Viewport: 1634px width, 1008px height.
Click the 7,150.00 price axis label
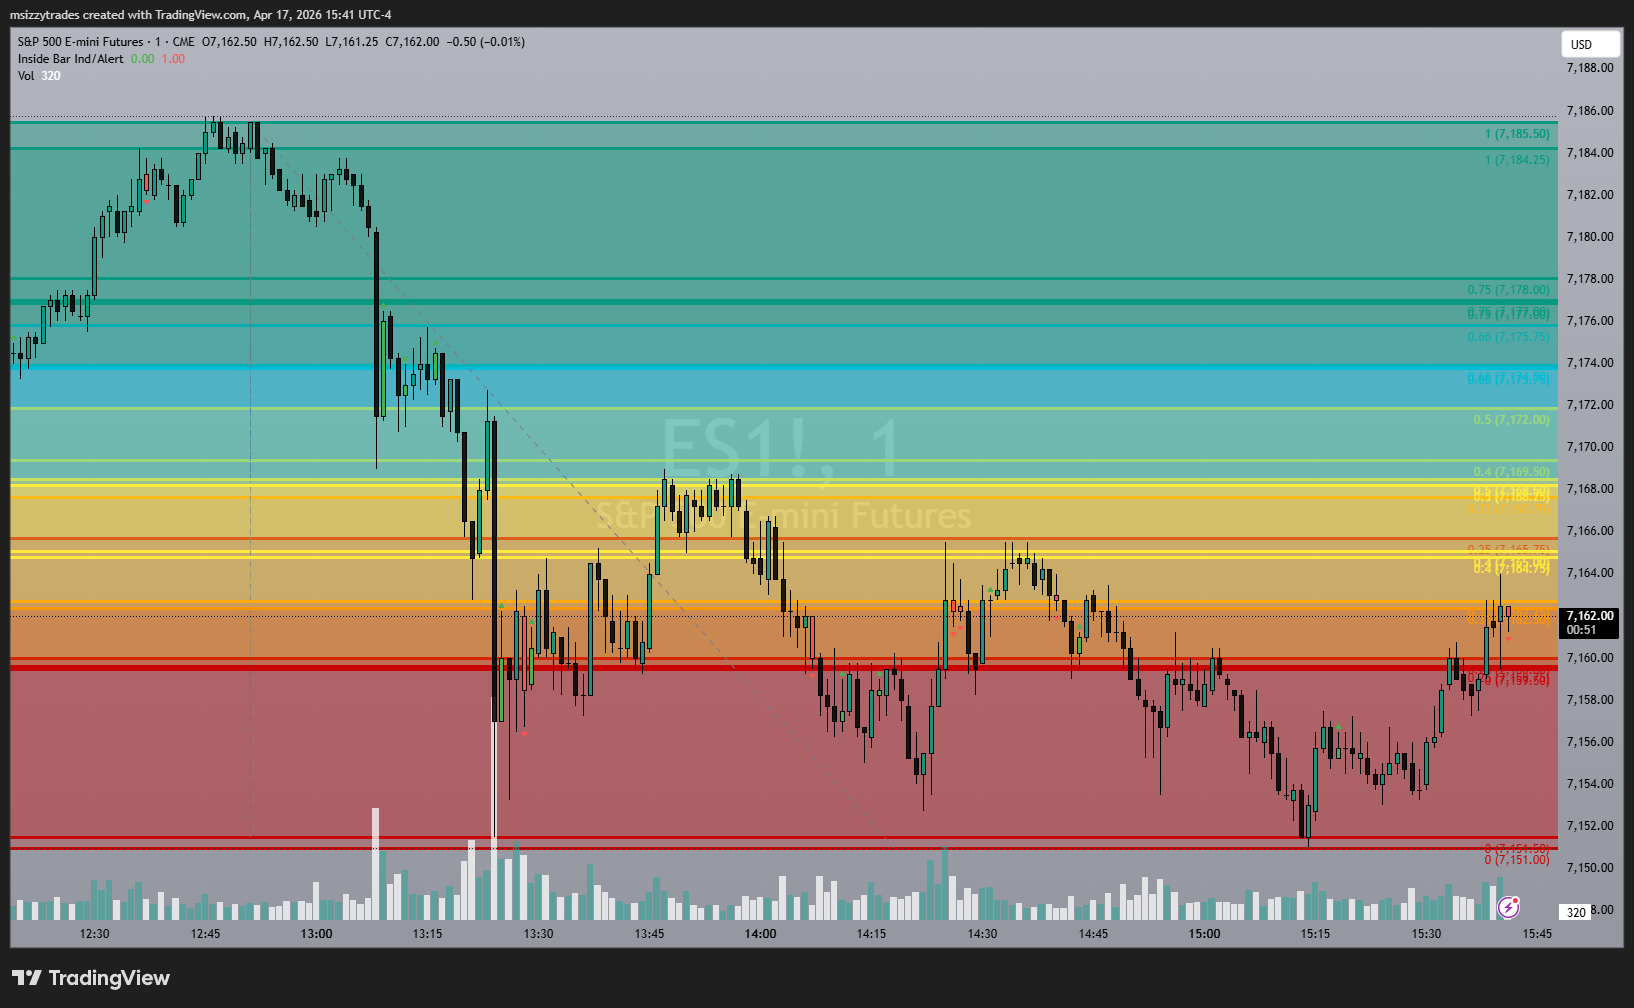1590,868
